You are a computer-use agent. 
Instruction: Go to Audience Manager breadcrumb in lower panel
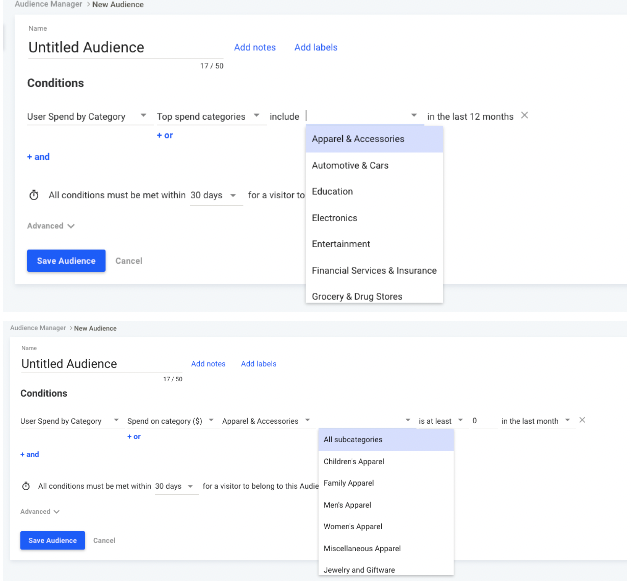coord(38,328)
